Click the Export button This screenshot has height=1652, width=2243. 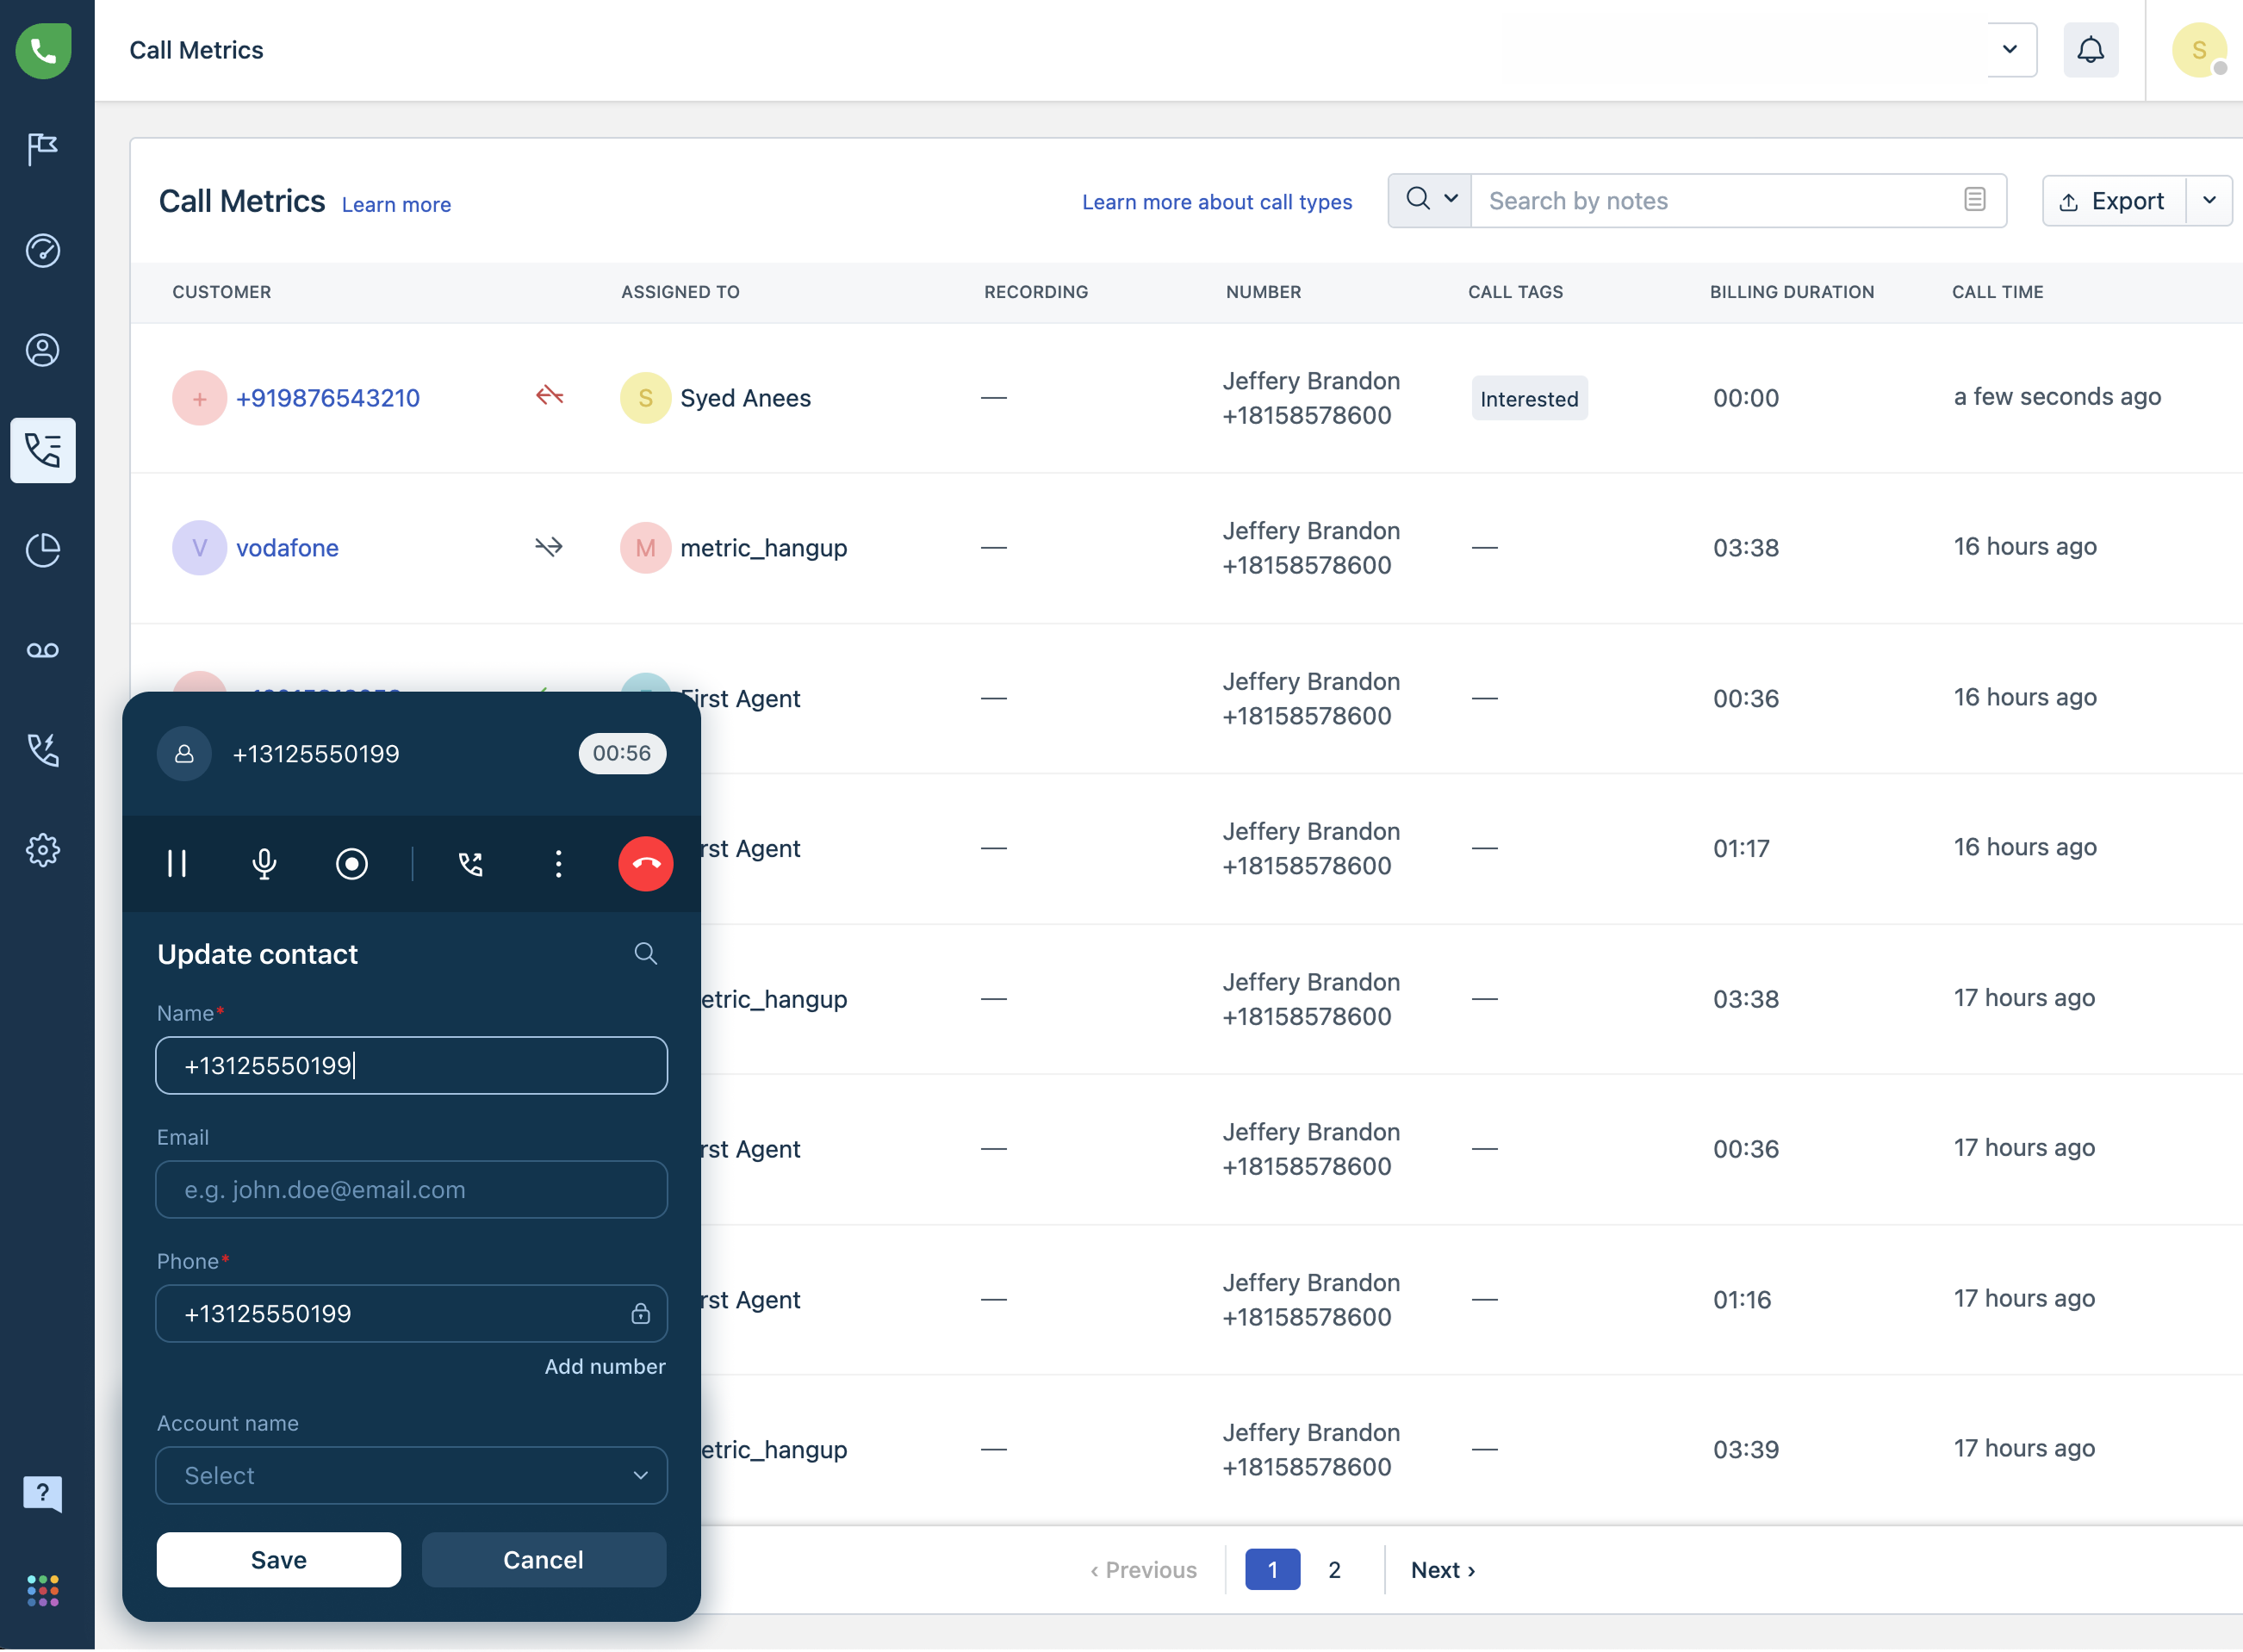click(x=2114, y=201)
